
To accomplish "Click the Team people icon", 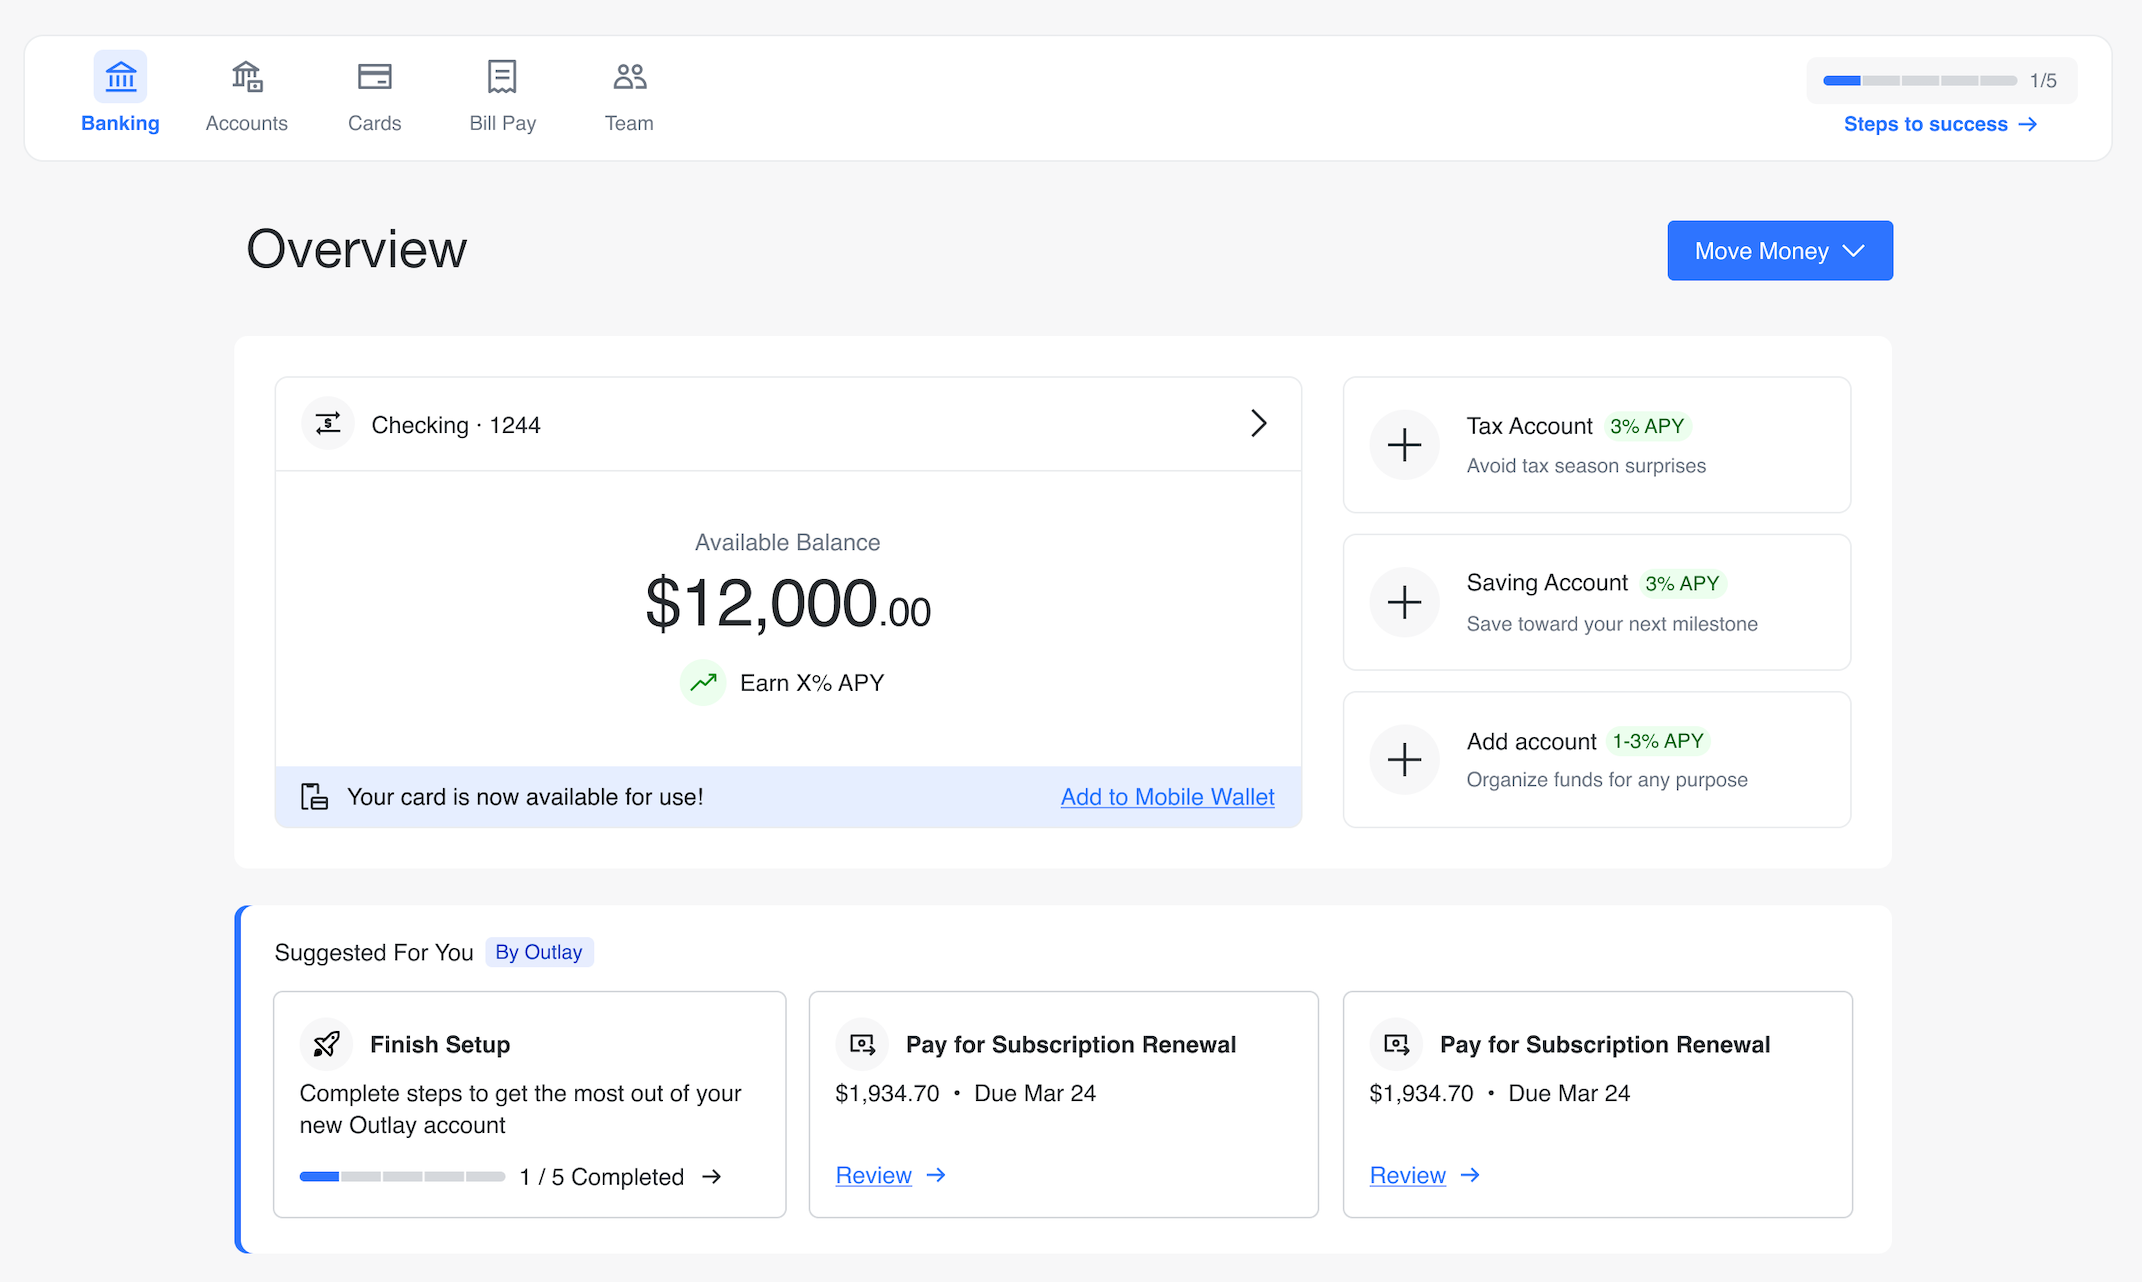I will click(629, 76).
